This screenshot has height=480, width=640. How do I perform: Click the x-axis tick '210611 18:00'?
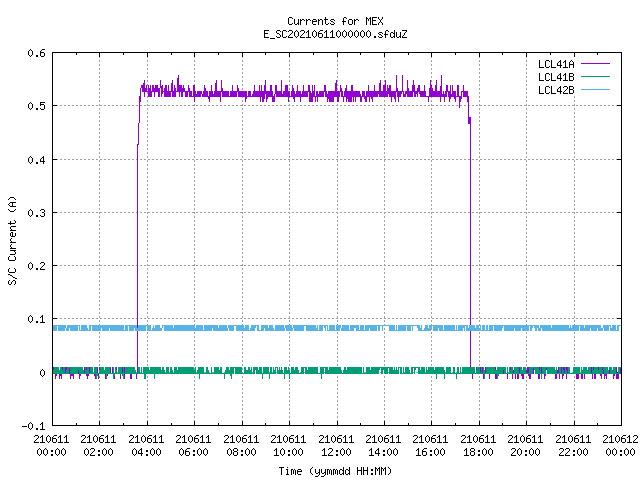[478, 446]
